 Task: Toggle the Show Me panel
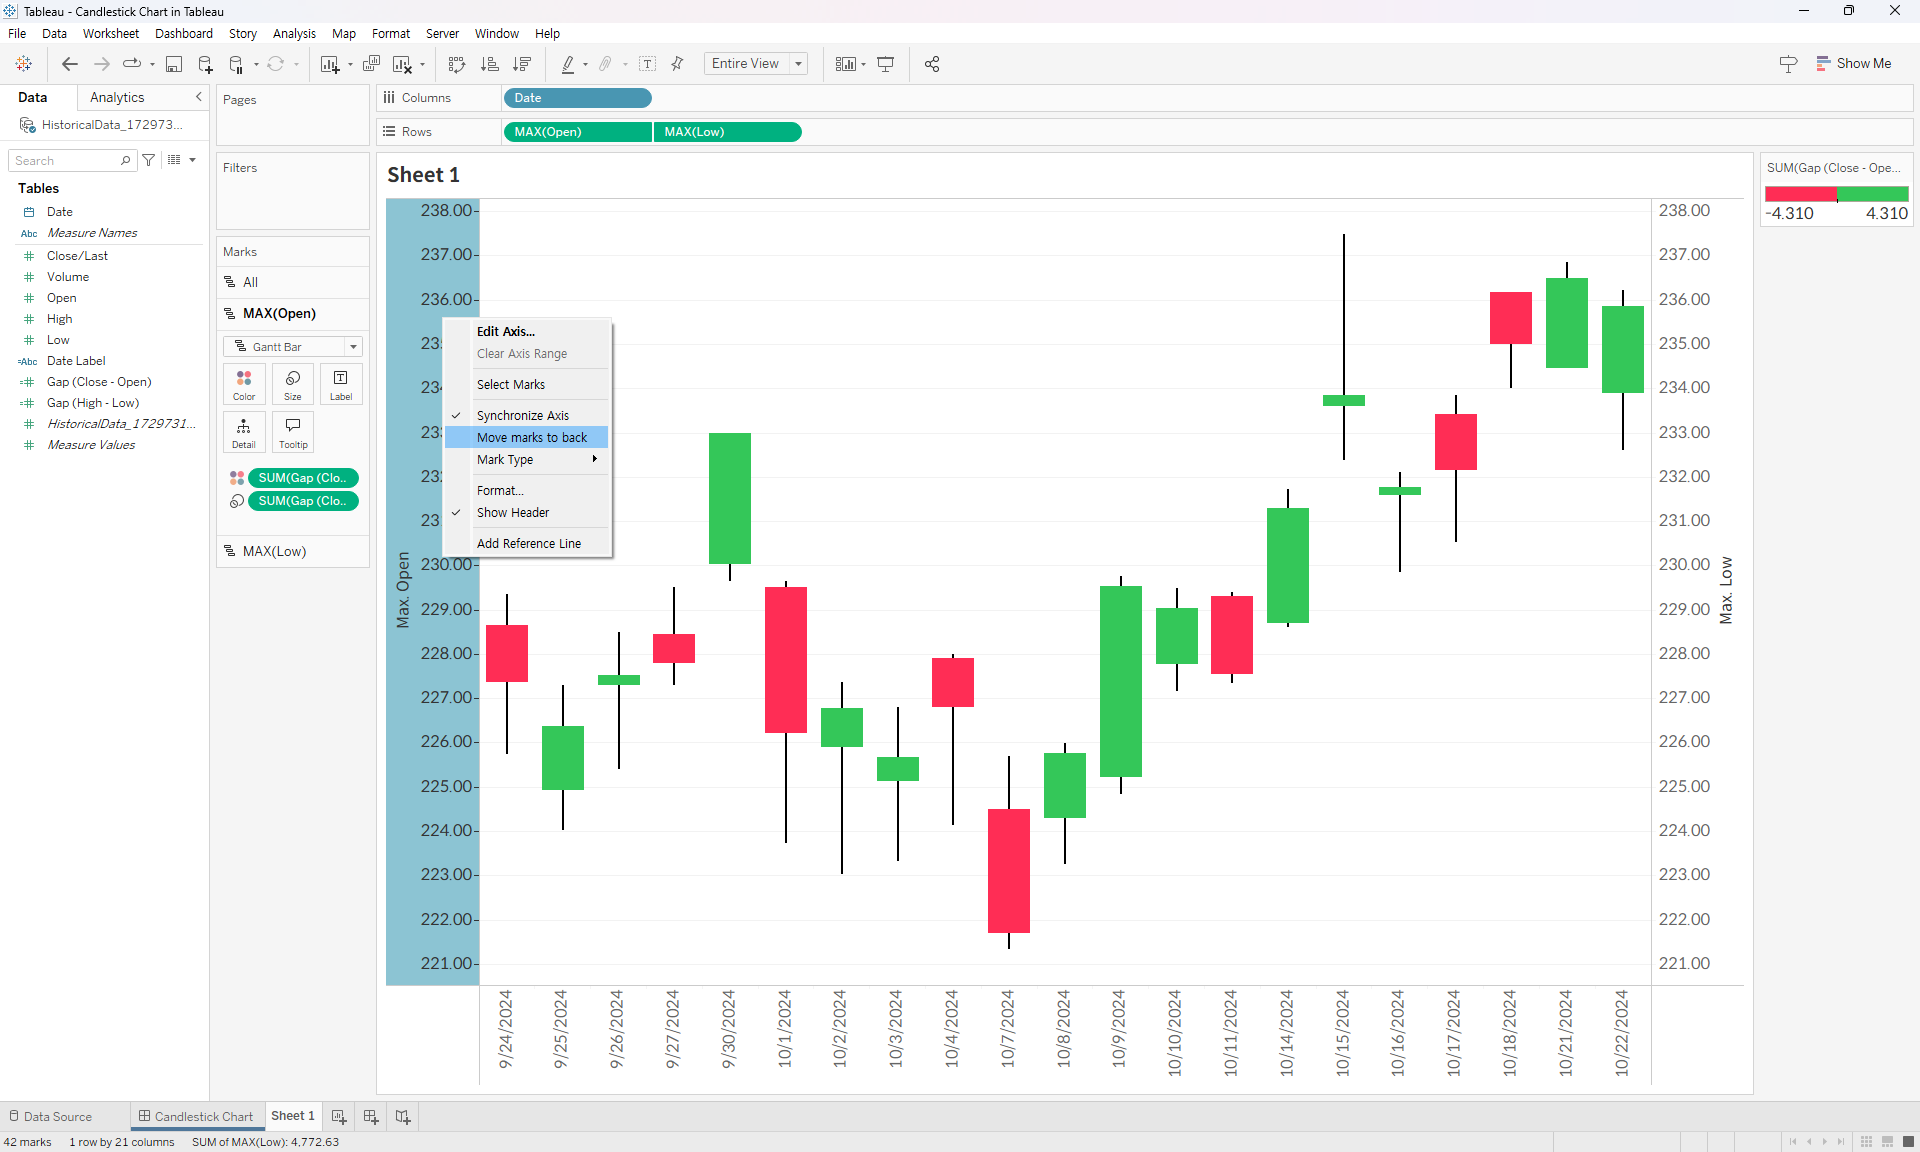coord(1853,63)
